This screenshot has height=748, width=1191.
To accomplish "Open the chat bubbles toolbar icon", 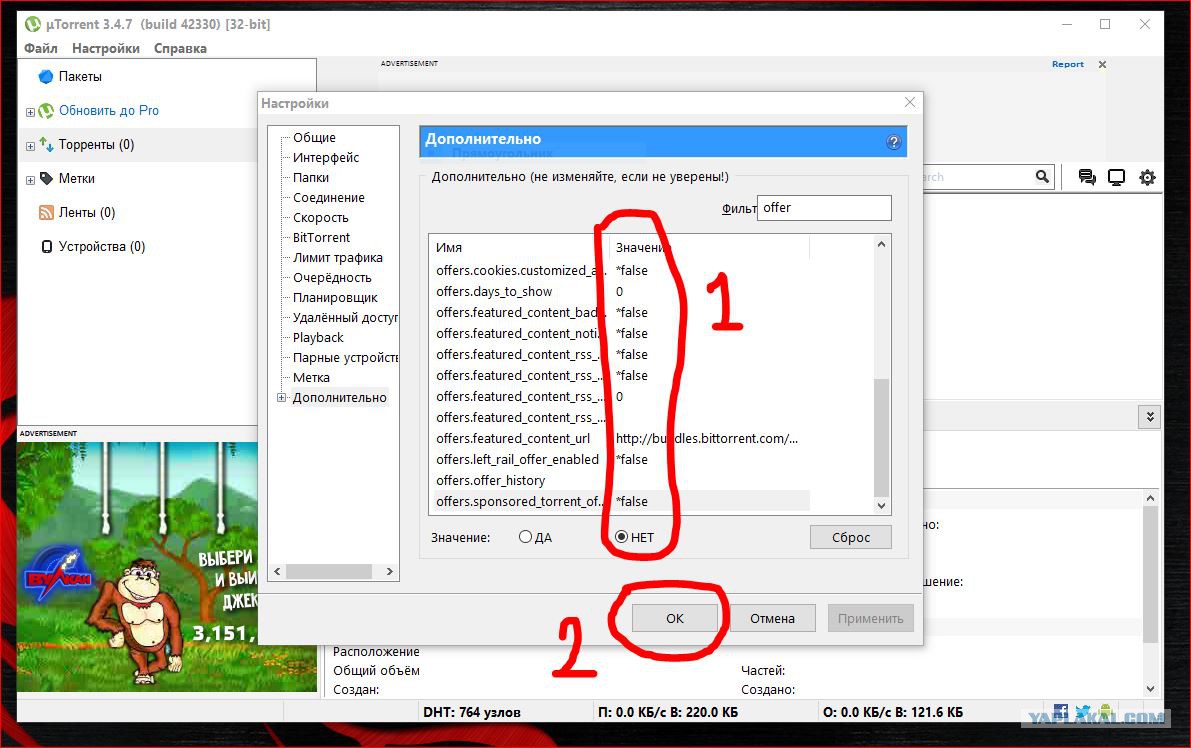I will coord(1087,177).
